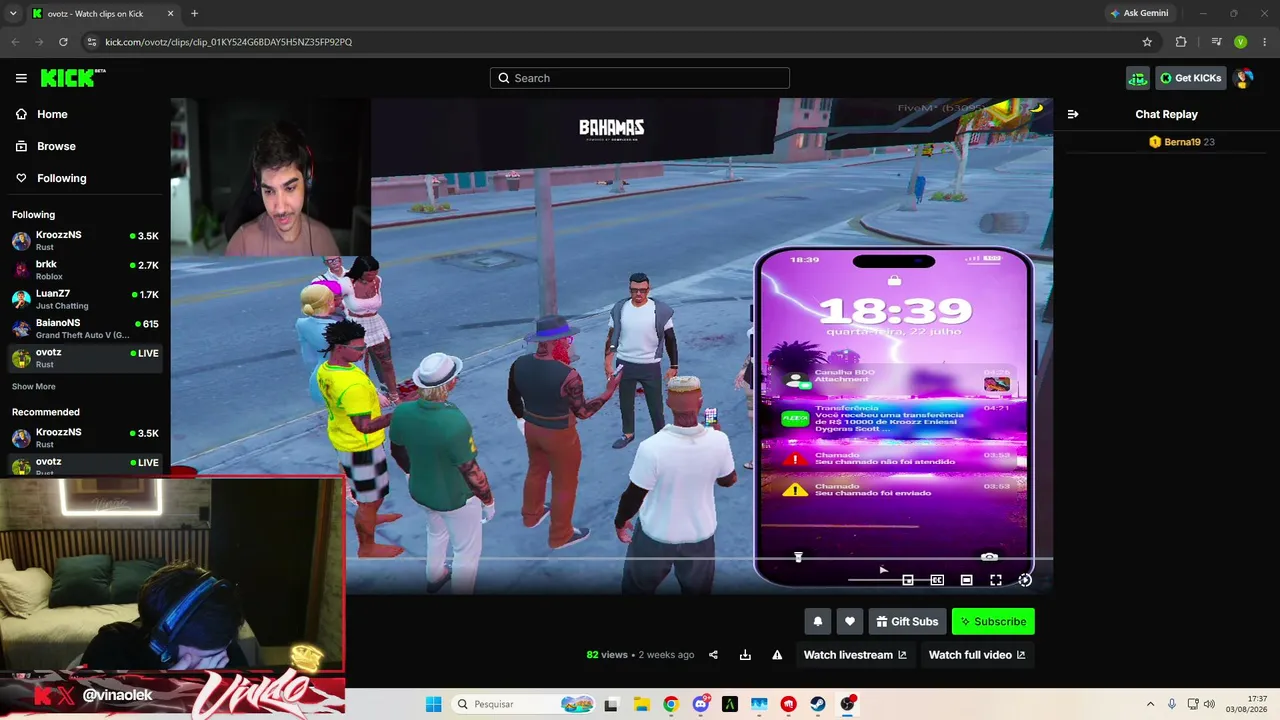
Task: Open Chrome media controls icon
Action: tap(1216, 42)
